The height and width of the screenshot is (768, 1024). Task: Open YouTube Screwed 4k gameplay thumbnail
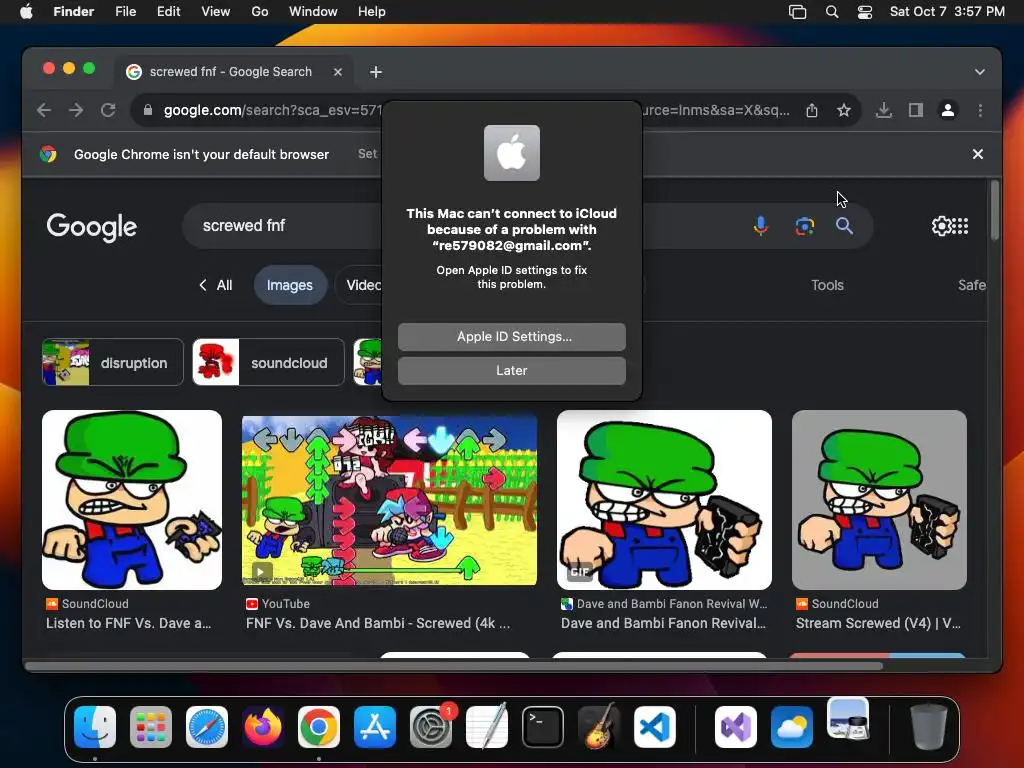pos(389,500)
